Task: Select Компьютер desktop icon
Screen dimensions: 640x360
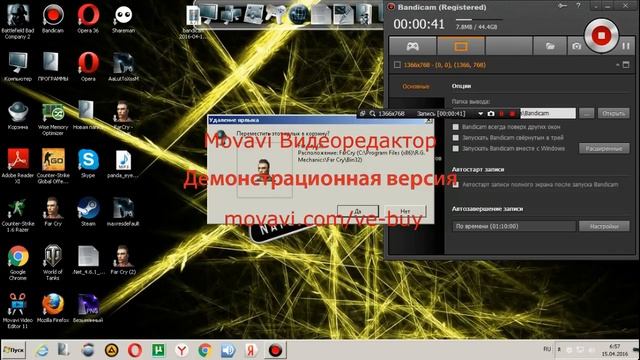Action: tap(18, 67)
